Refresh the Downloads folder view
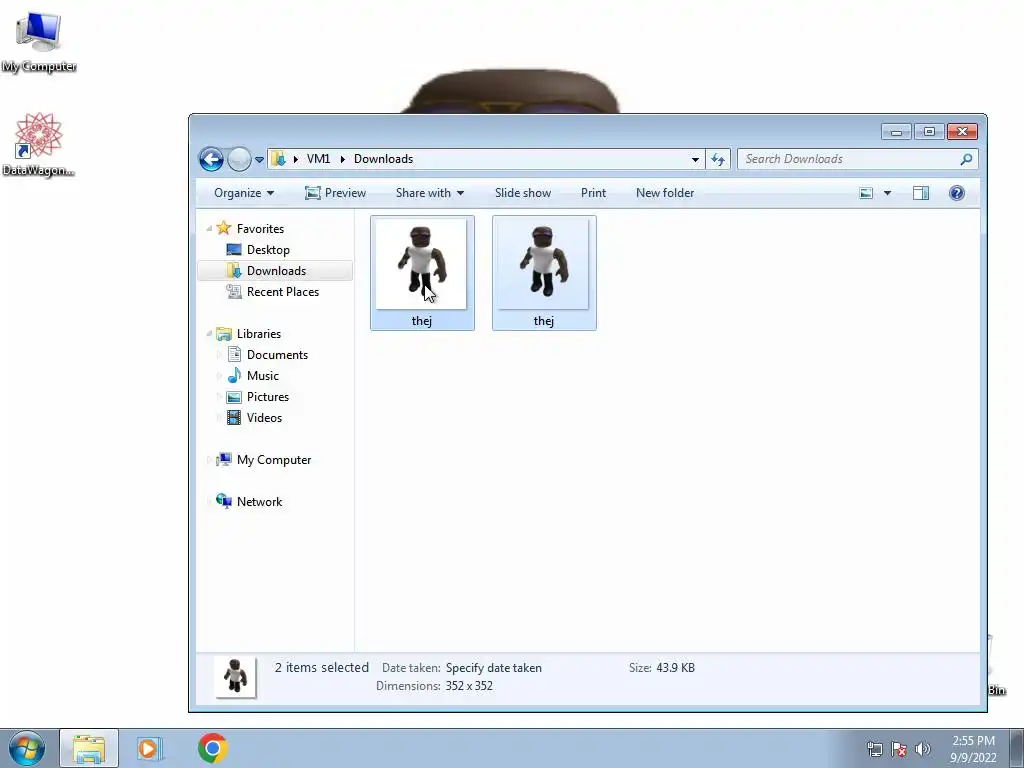The image size is (1024, 768). [x=718, y=159]
